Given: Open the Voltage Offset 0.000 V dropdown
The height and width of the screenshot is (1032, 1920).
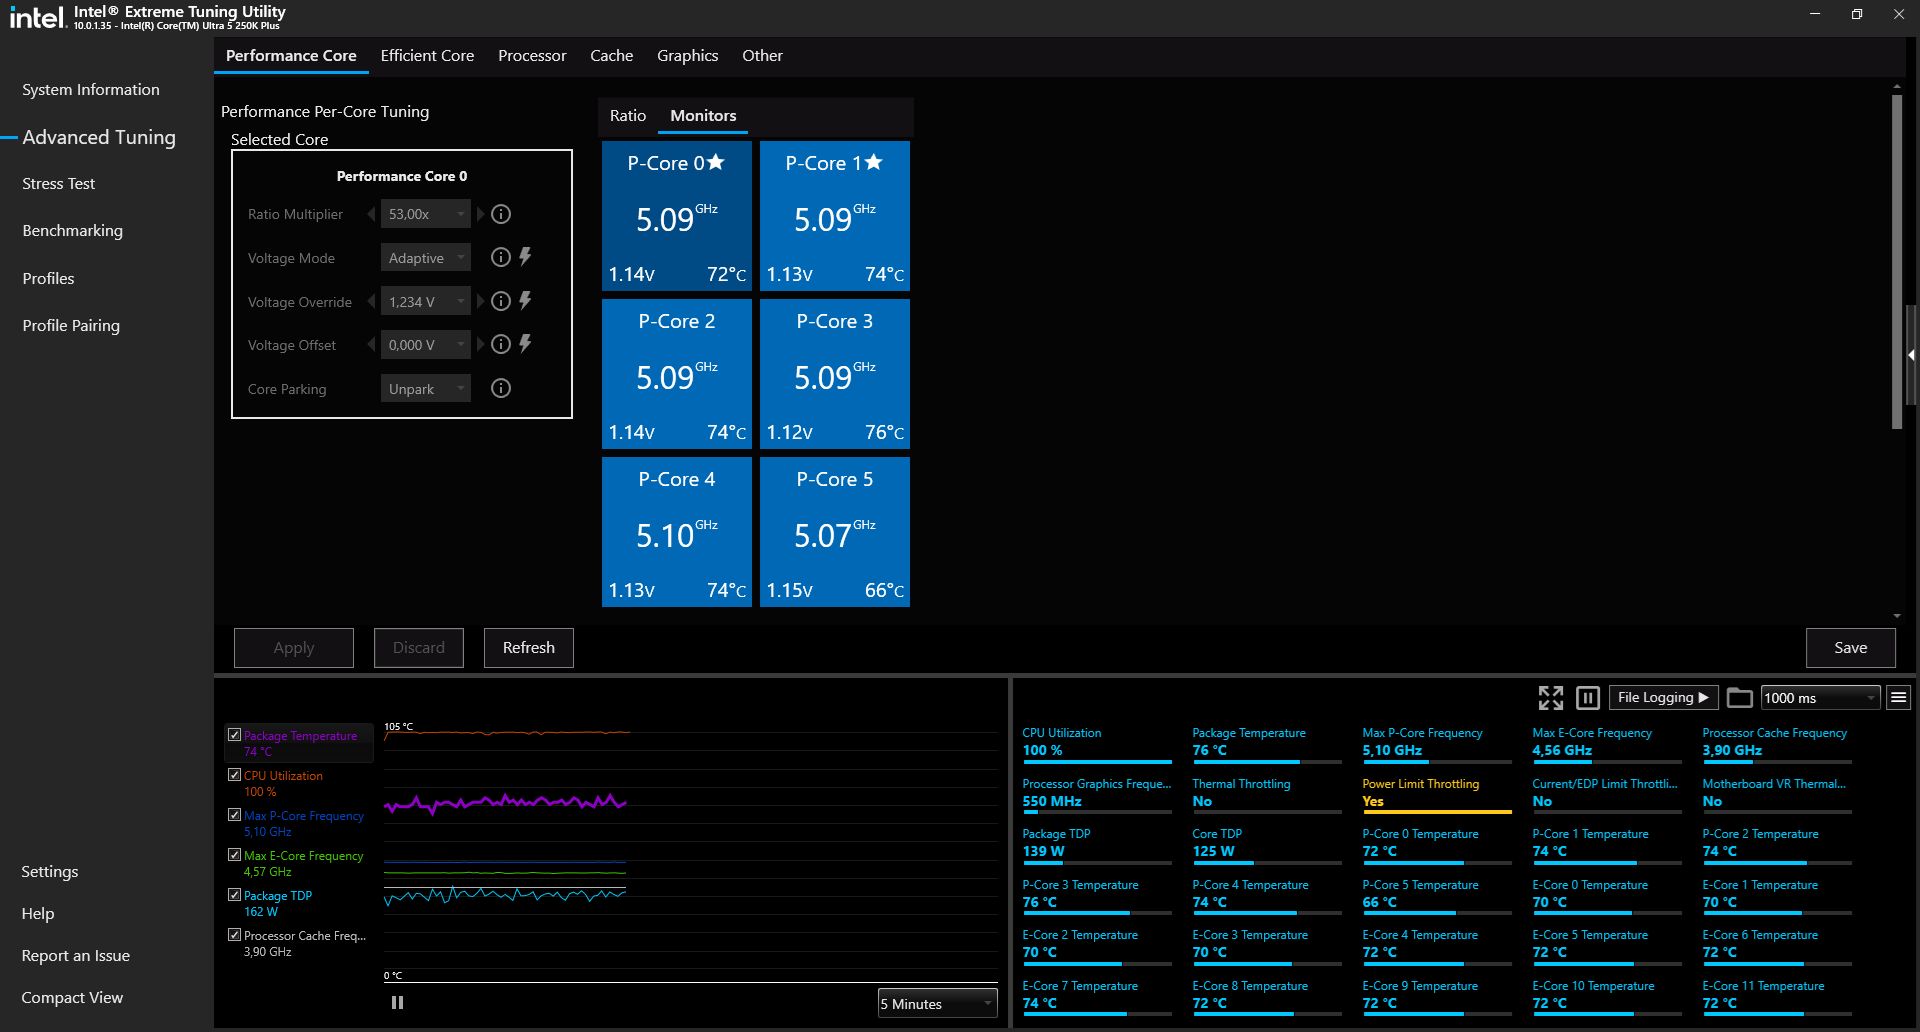Looking at the screenshot, I should pos(425,344).
